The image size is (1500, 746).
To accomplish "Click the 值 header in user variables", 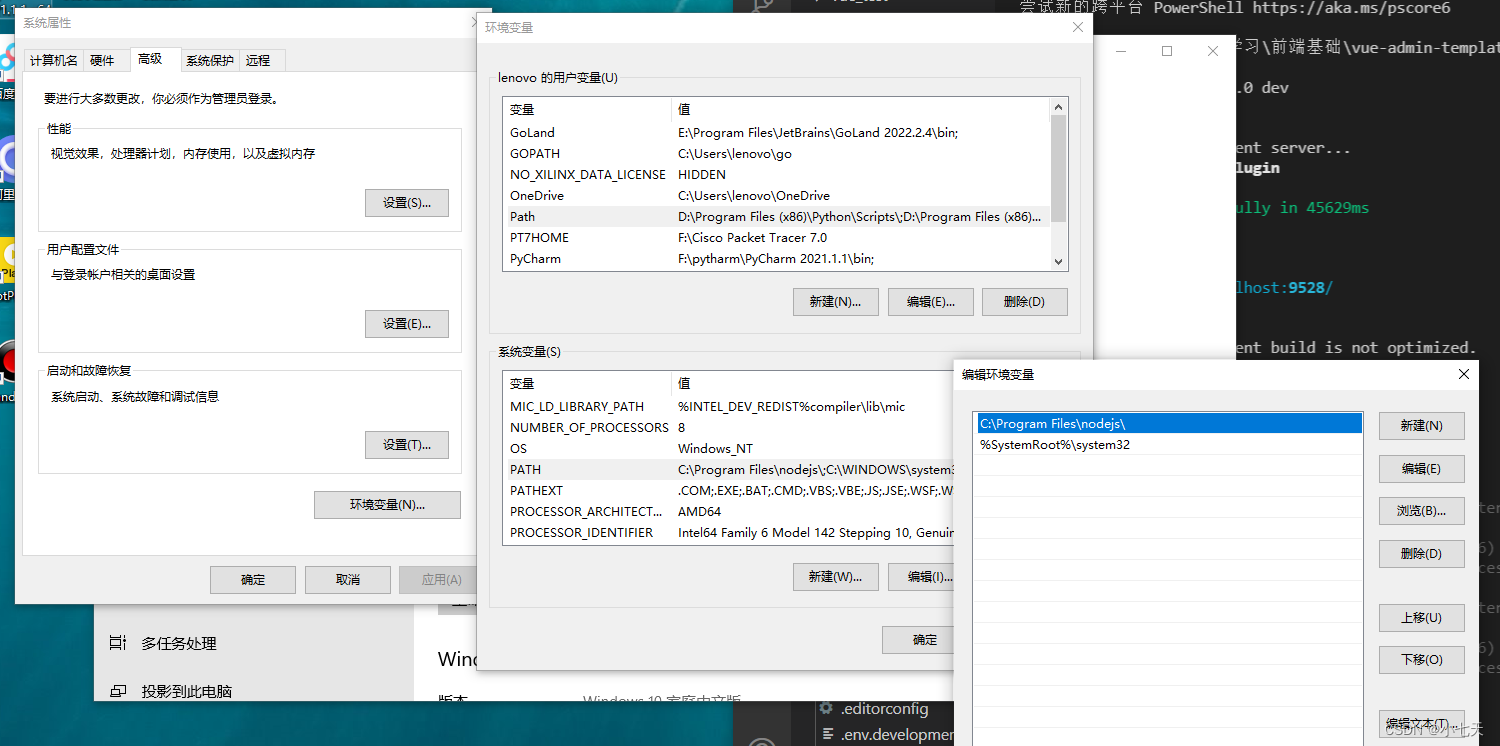I will click(861, 109).
